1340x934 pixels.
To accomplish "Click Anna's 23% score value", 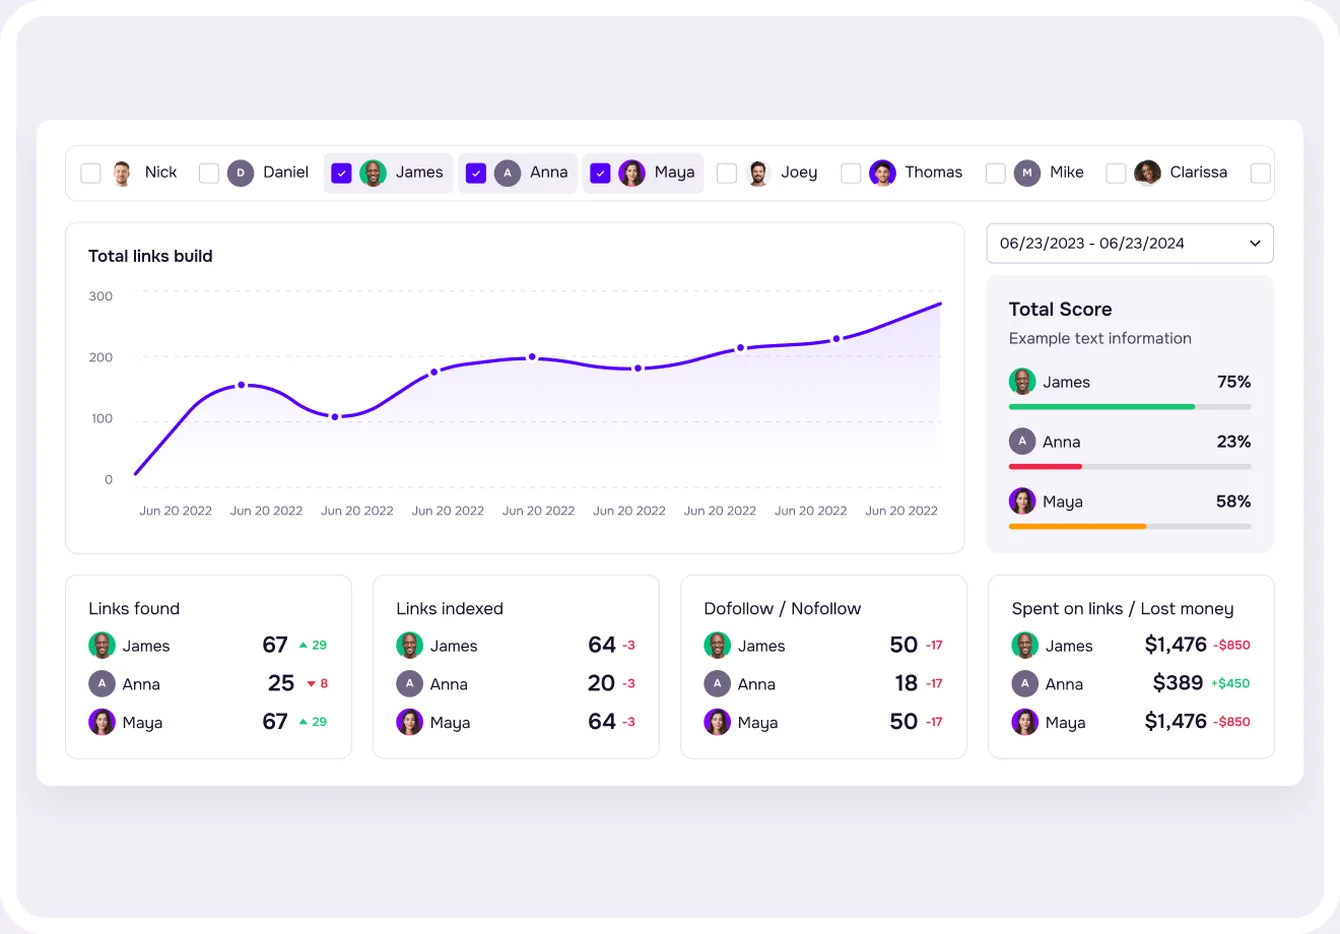I will point(1234,442).
